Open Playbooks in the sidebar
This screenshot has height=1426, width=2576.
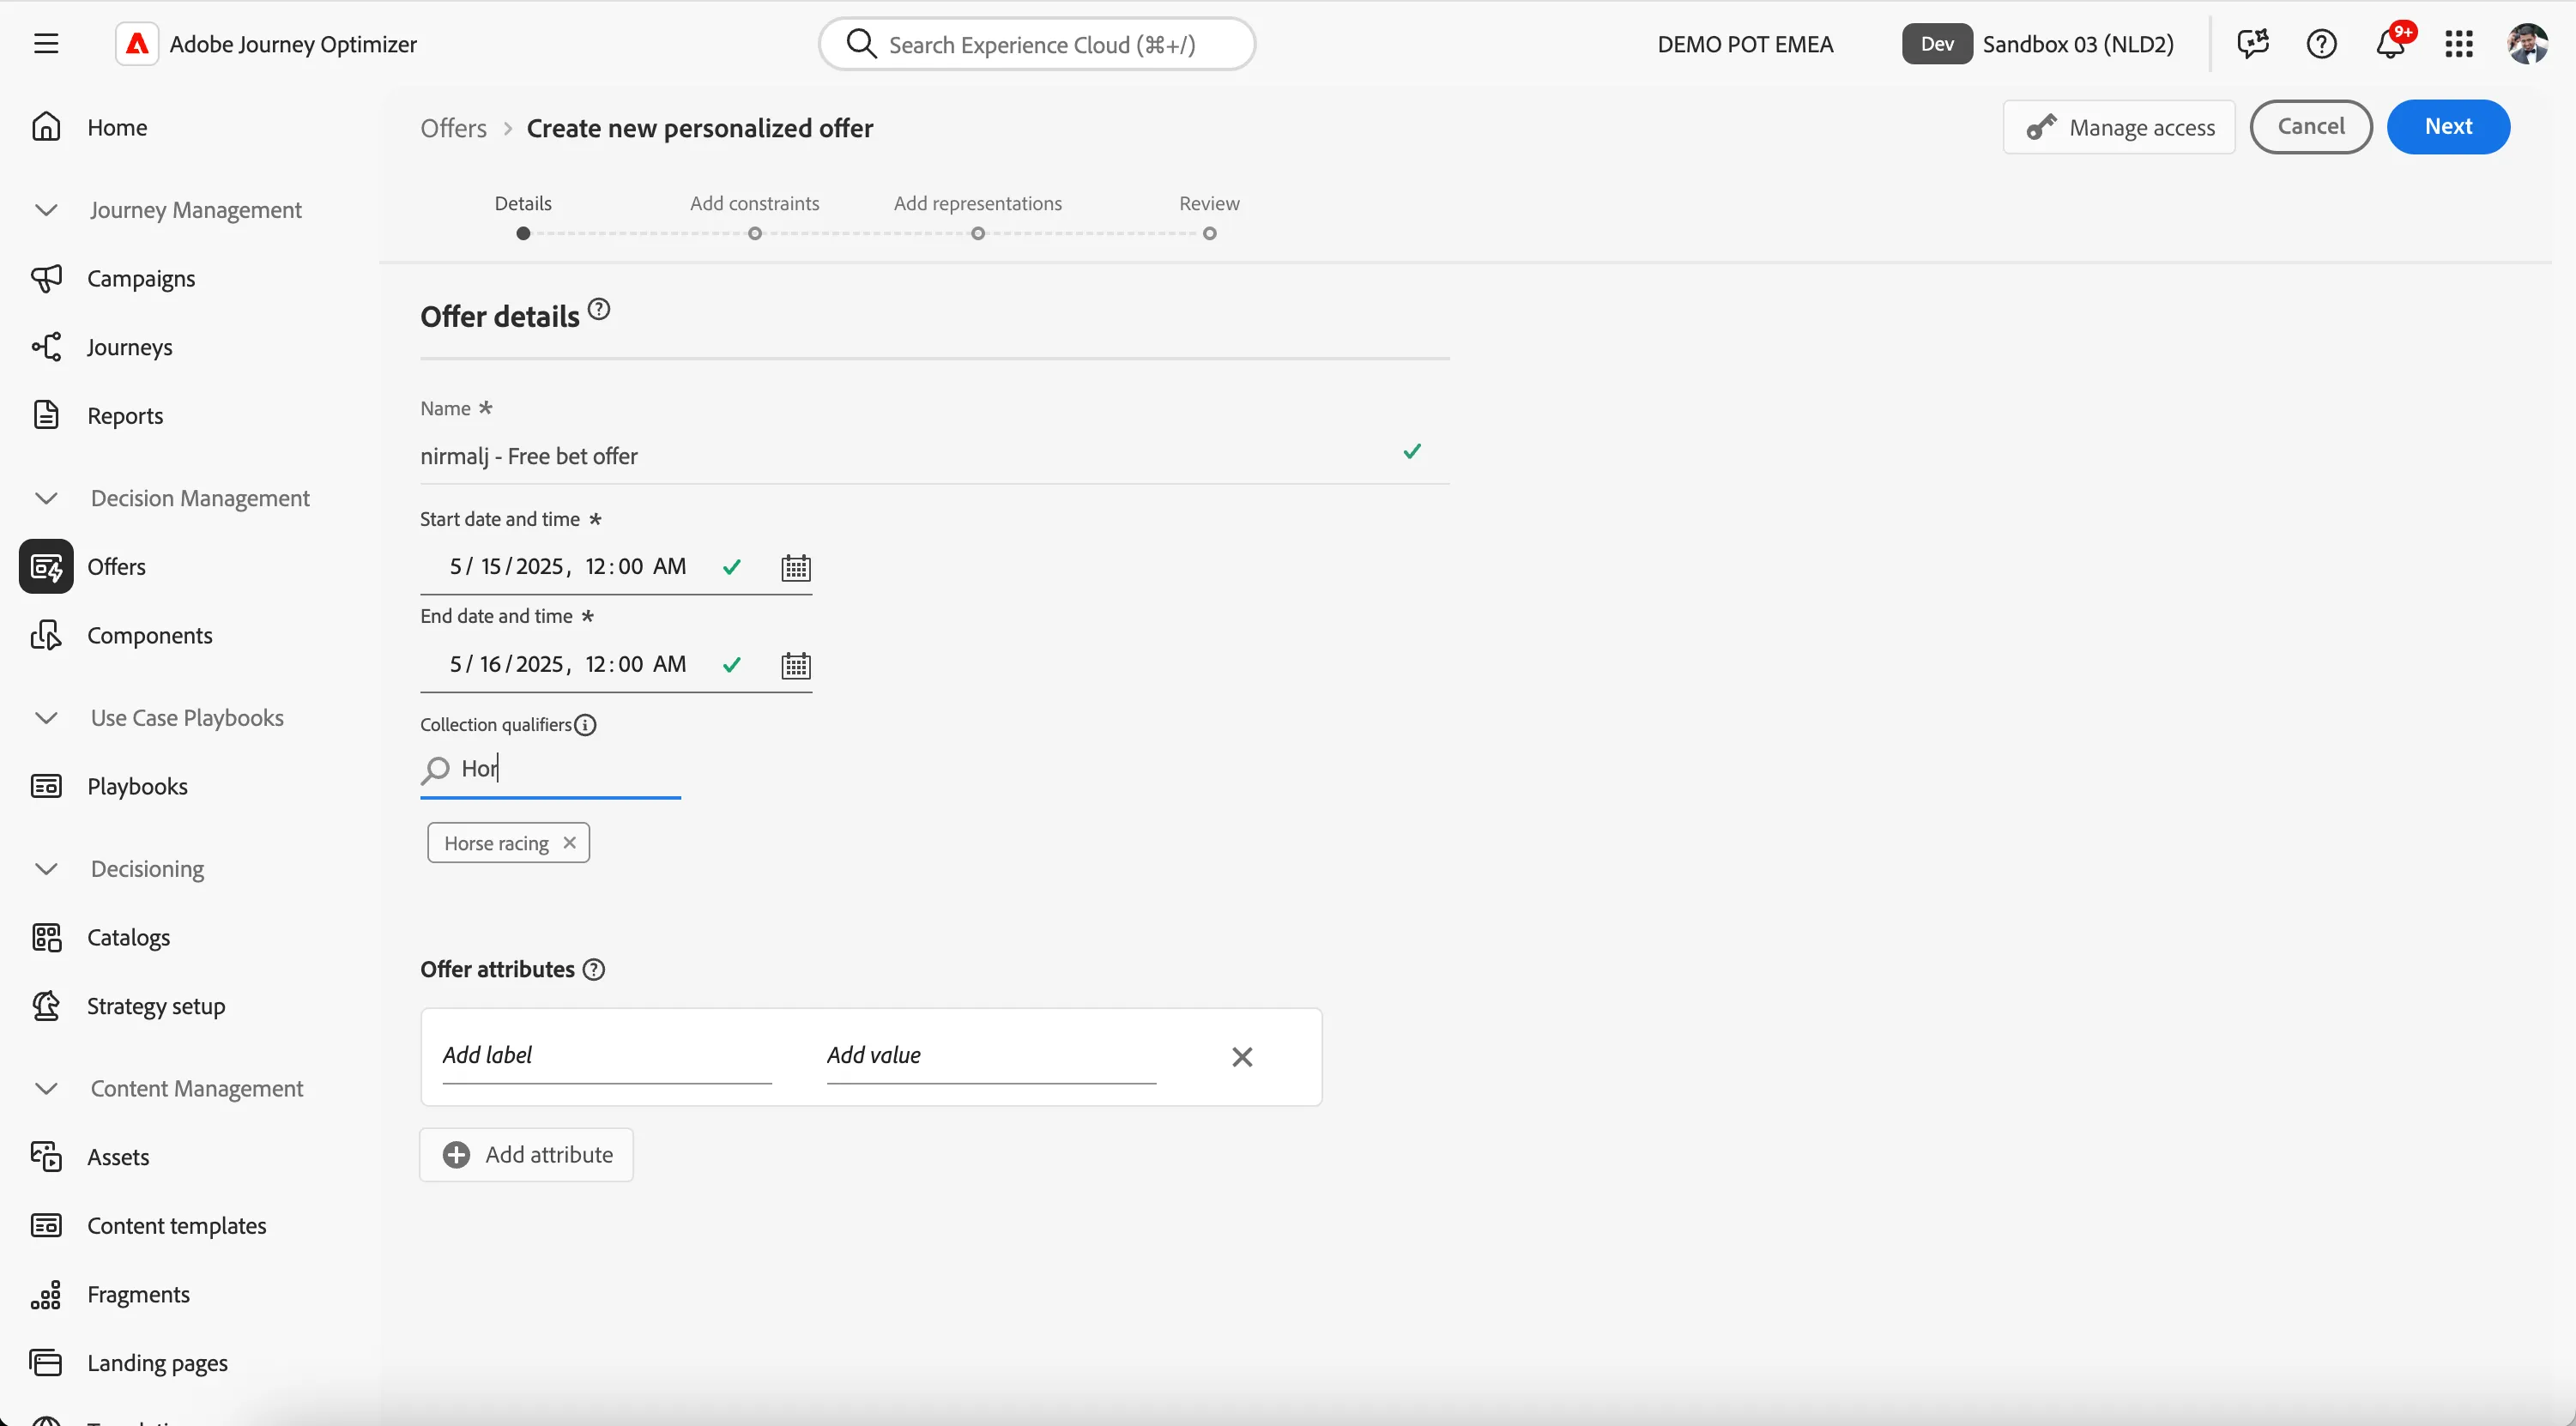137,787
